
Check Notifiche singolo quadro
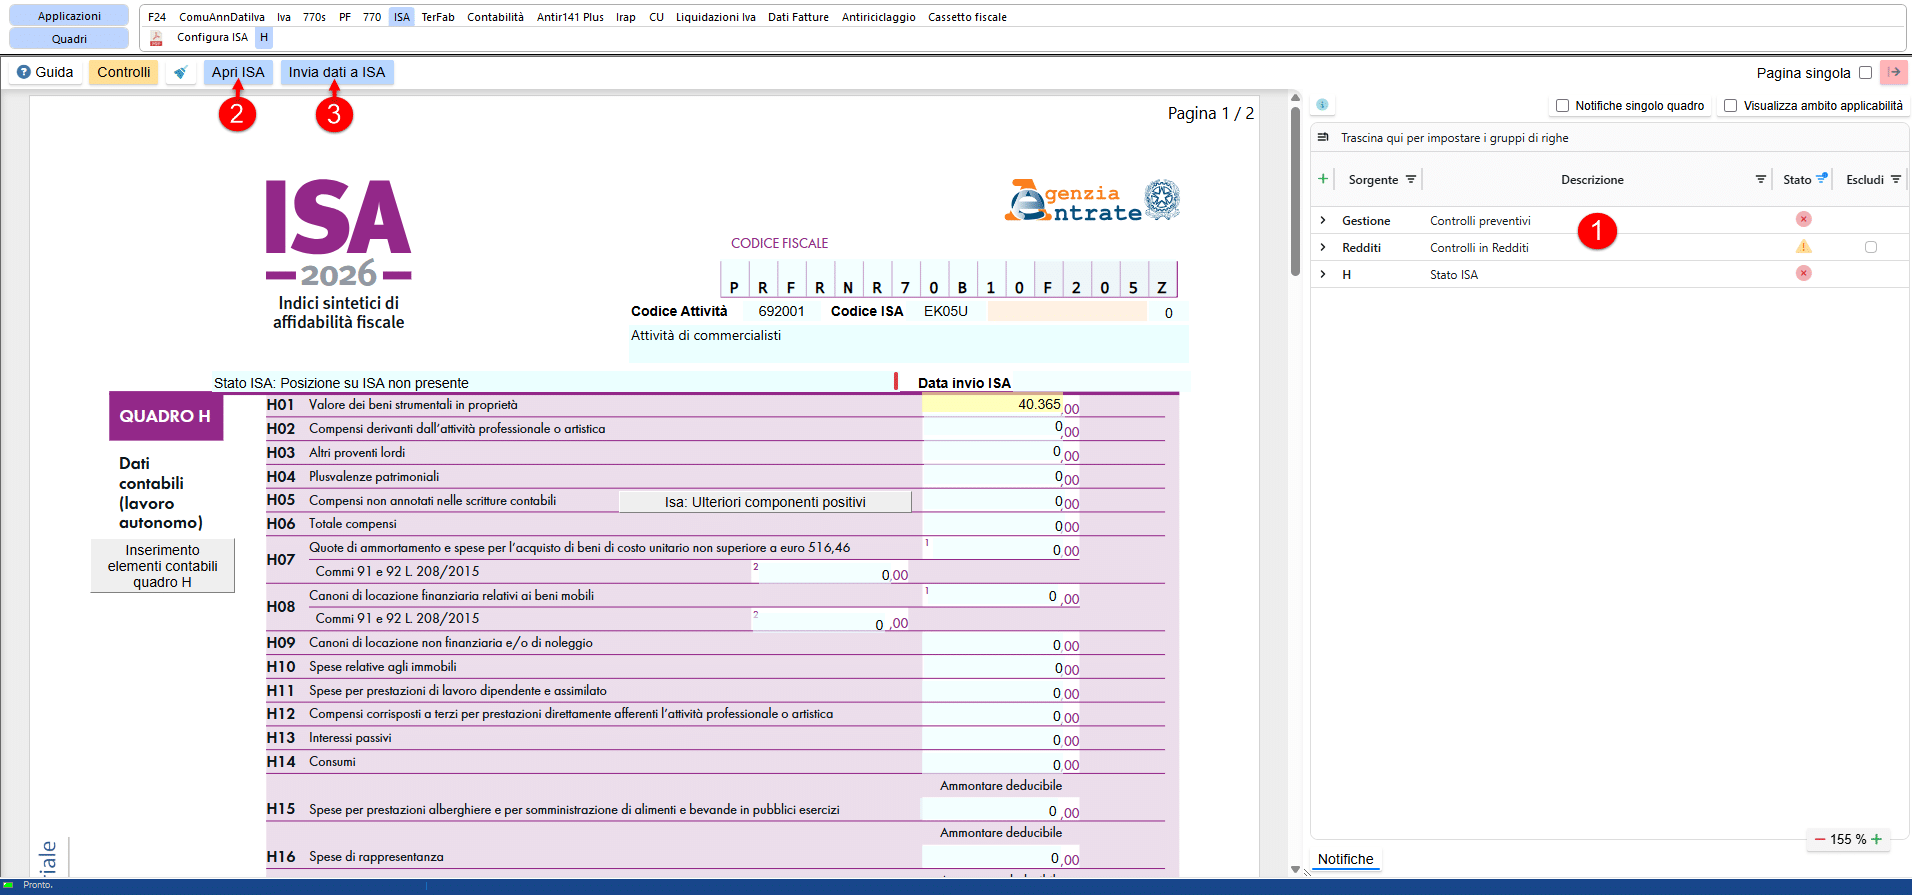coord(1562,105)
